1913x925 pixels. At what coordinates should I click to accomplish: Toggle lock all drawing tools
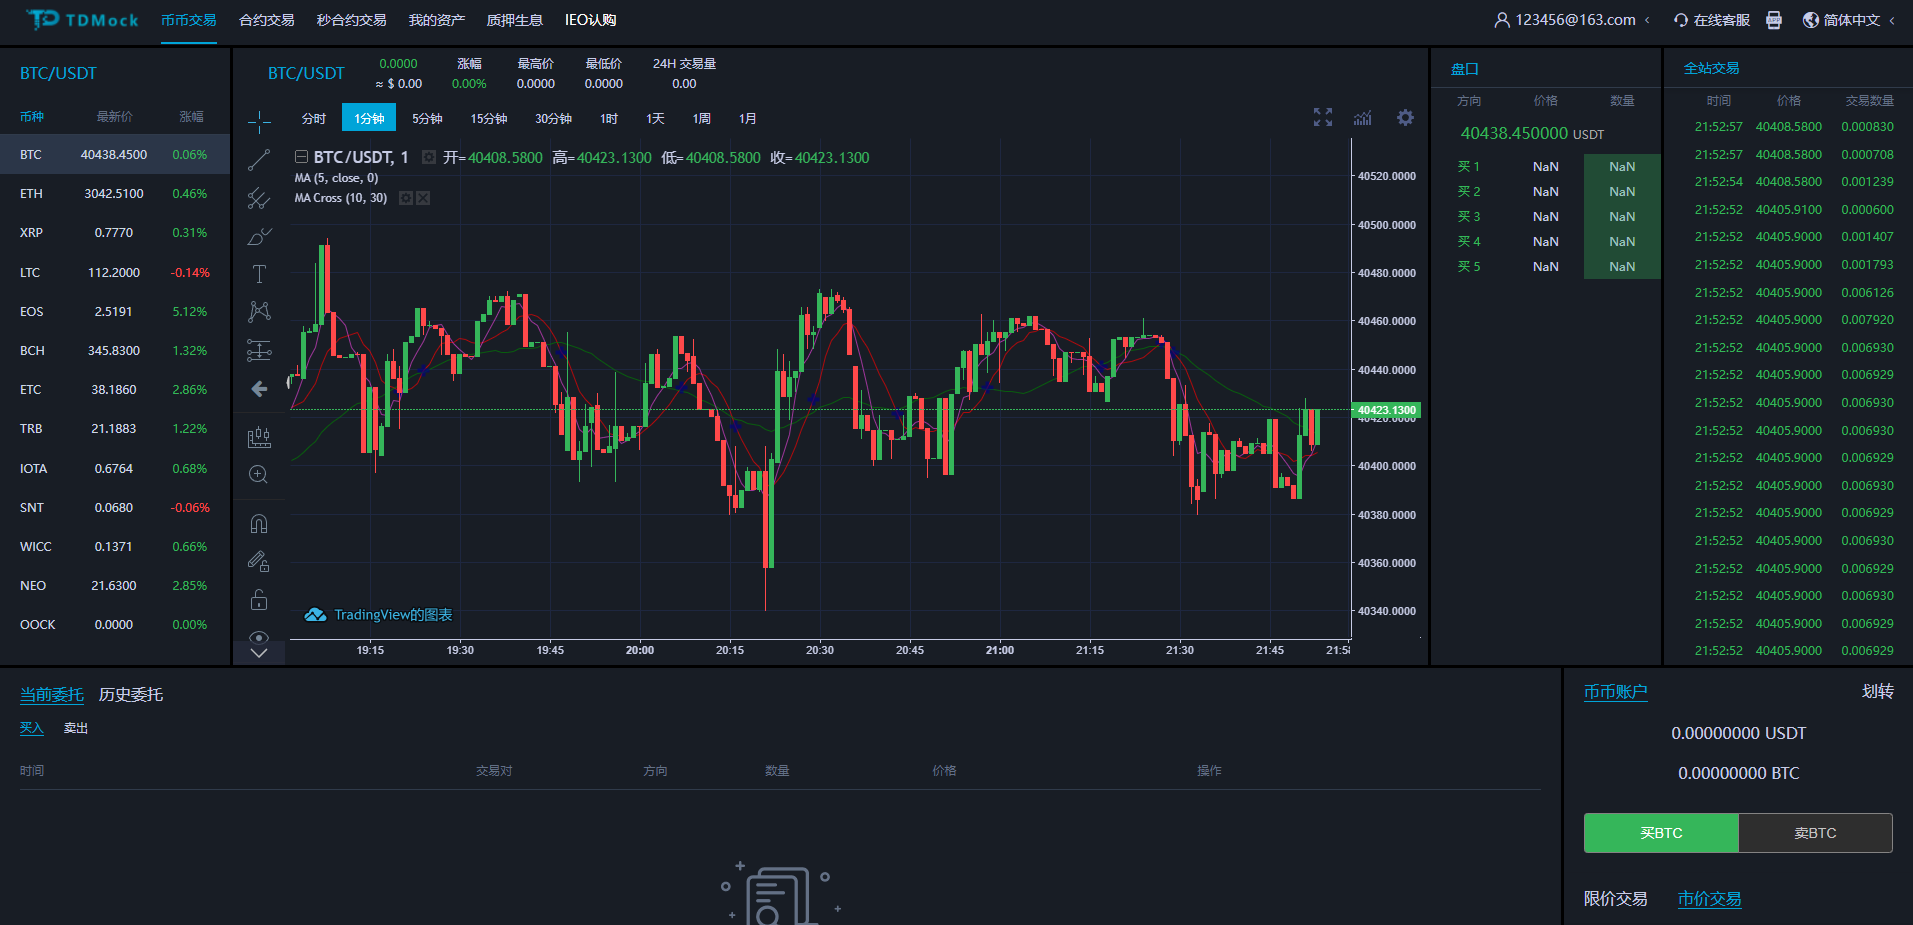259,600
